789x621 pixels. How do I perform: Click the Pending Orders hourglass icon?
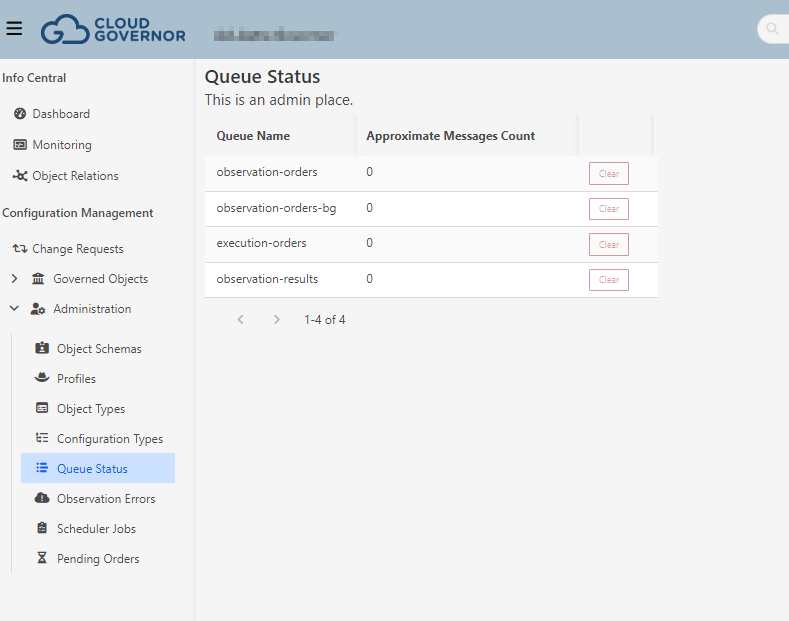42,559
